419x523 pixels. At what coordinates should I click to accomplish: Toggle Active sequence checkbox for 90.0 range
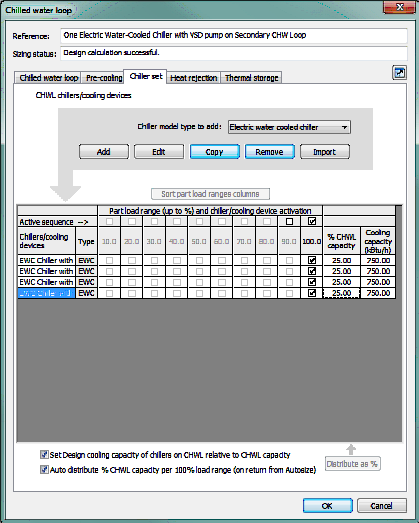click(289, 221)
